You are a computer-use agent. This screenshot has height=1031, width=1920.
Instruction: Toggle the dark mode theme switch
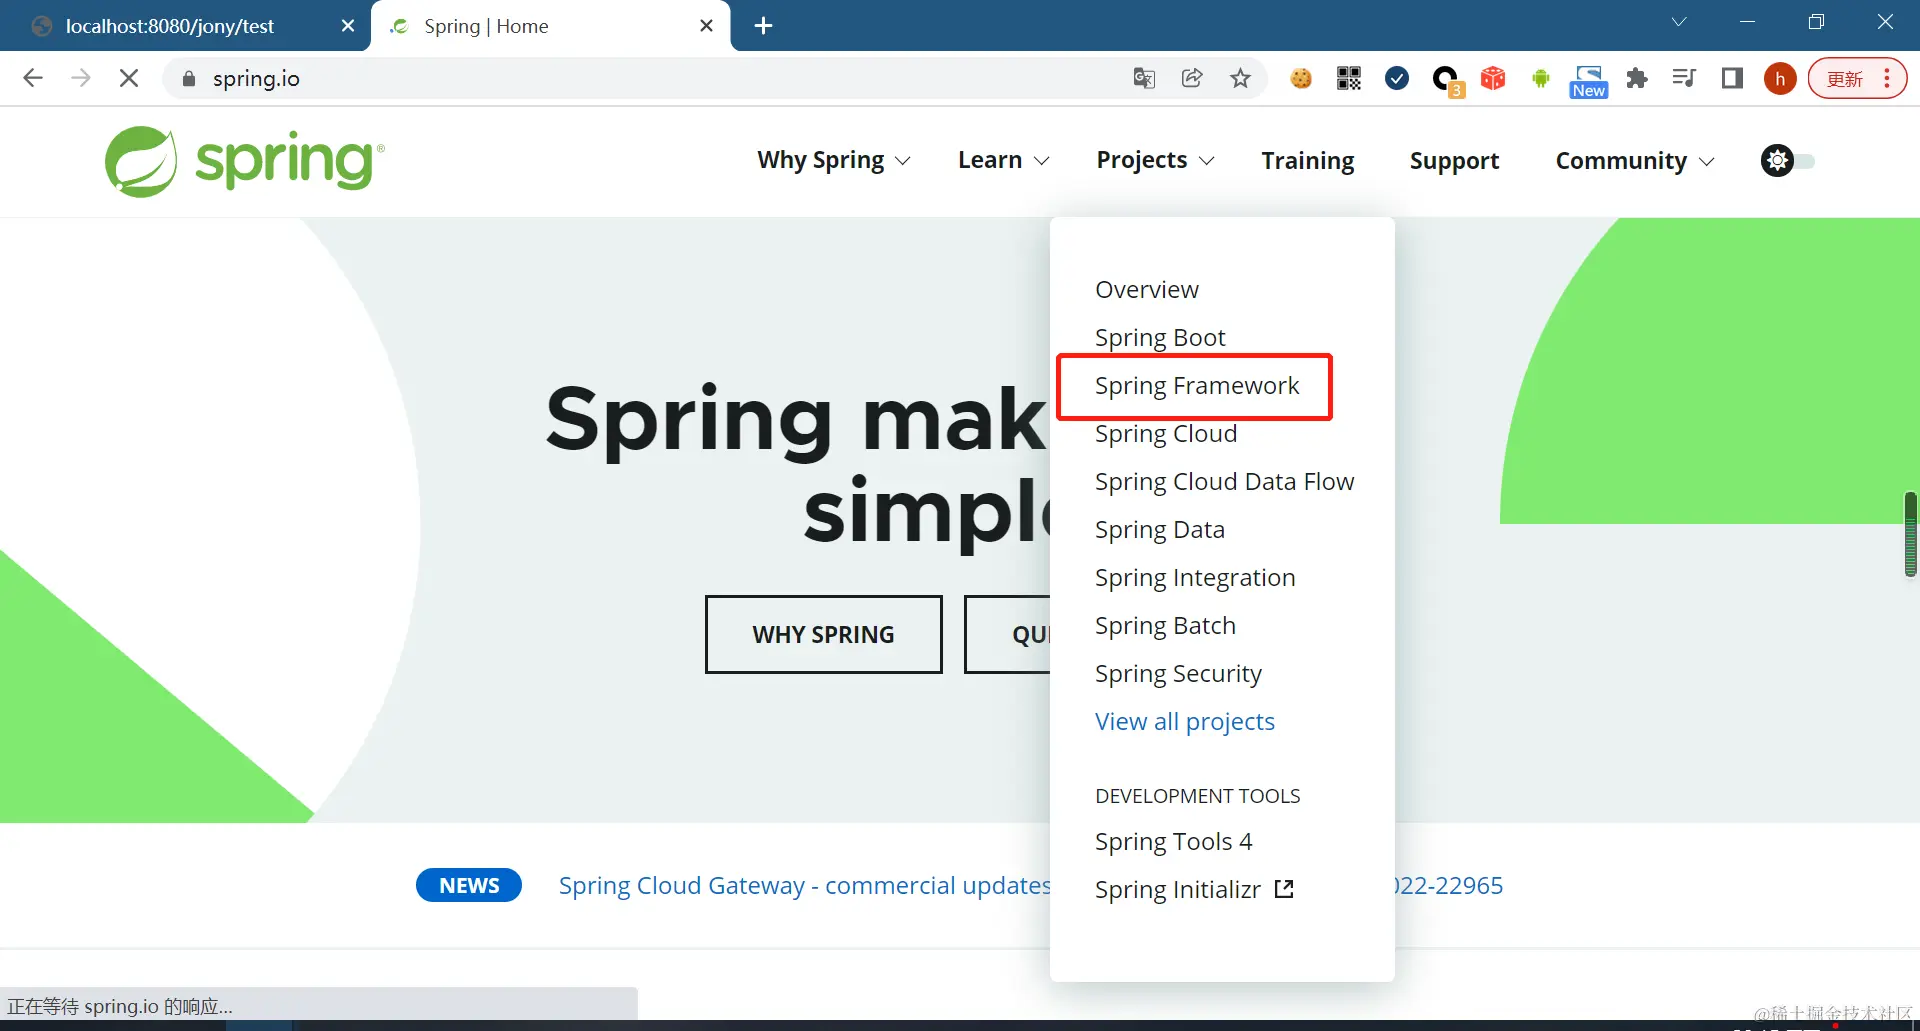[x=1787, y=161]
